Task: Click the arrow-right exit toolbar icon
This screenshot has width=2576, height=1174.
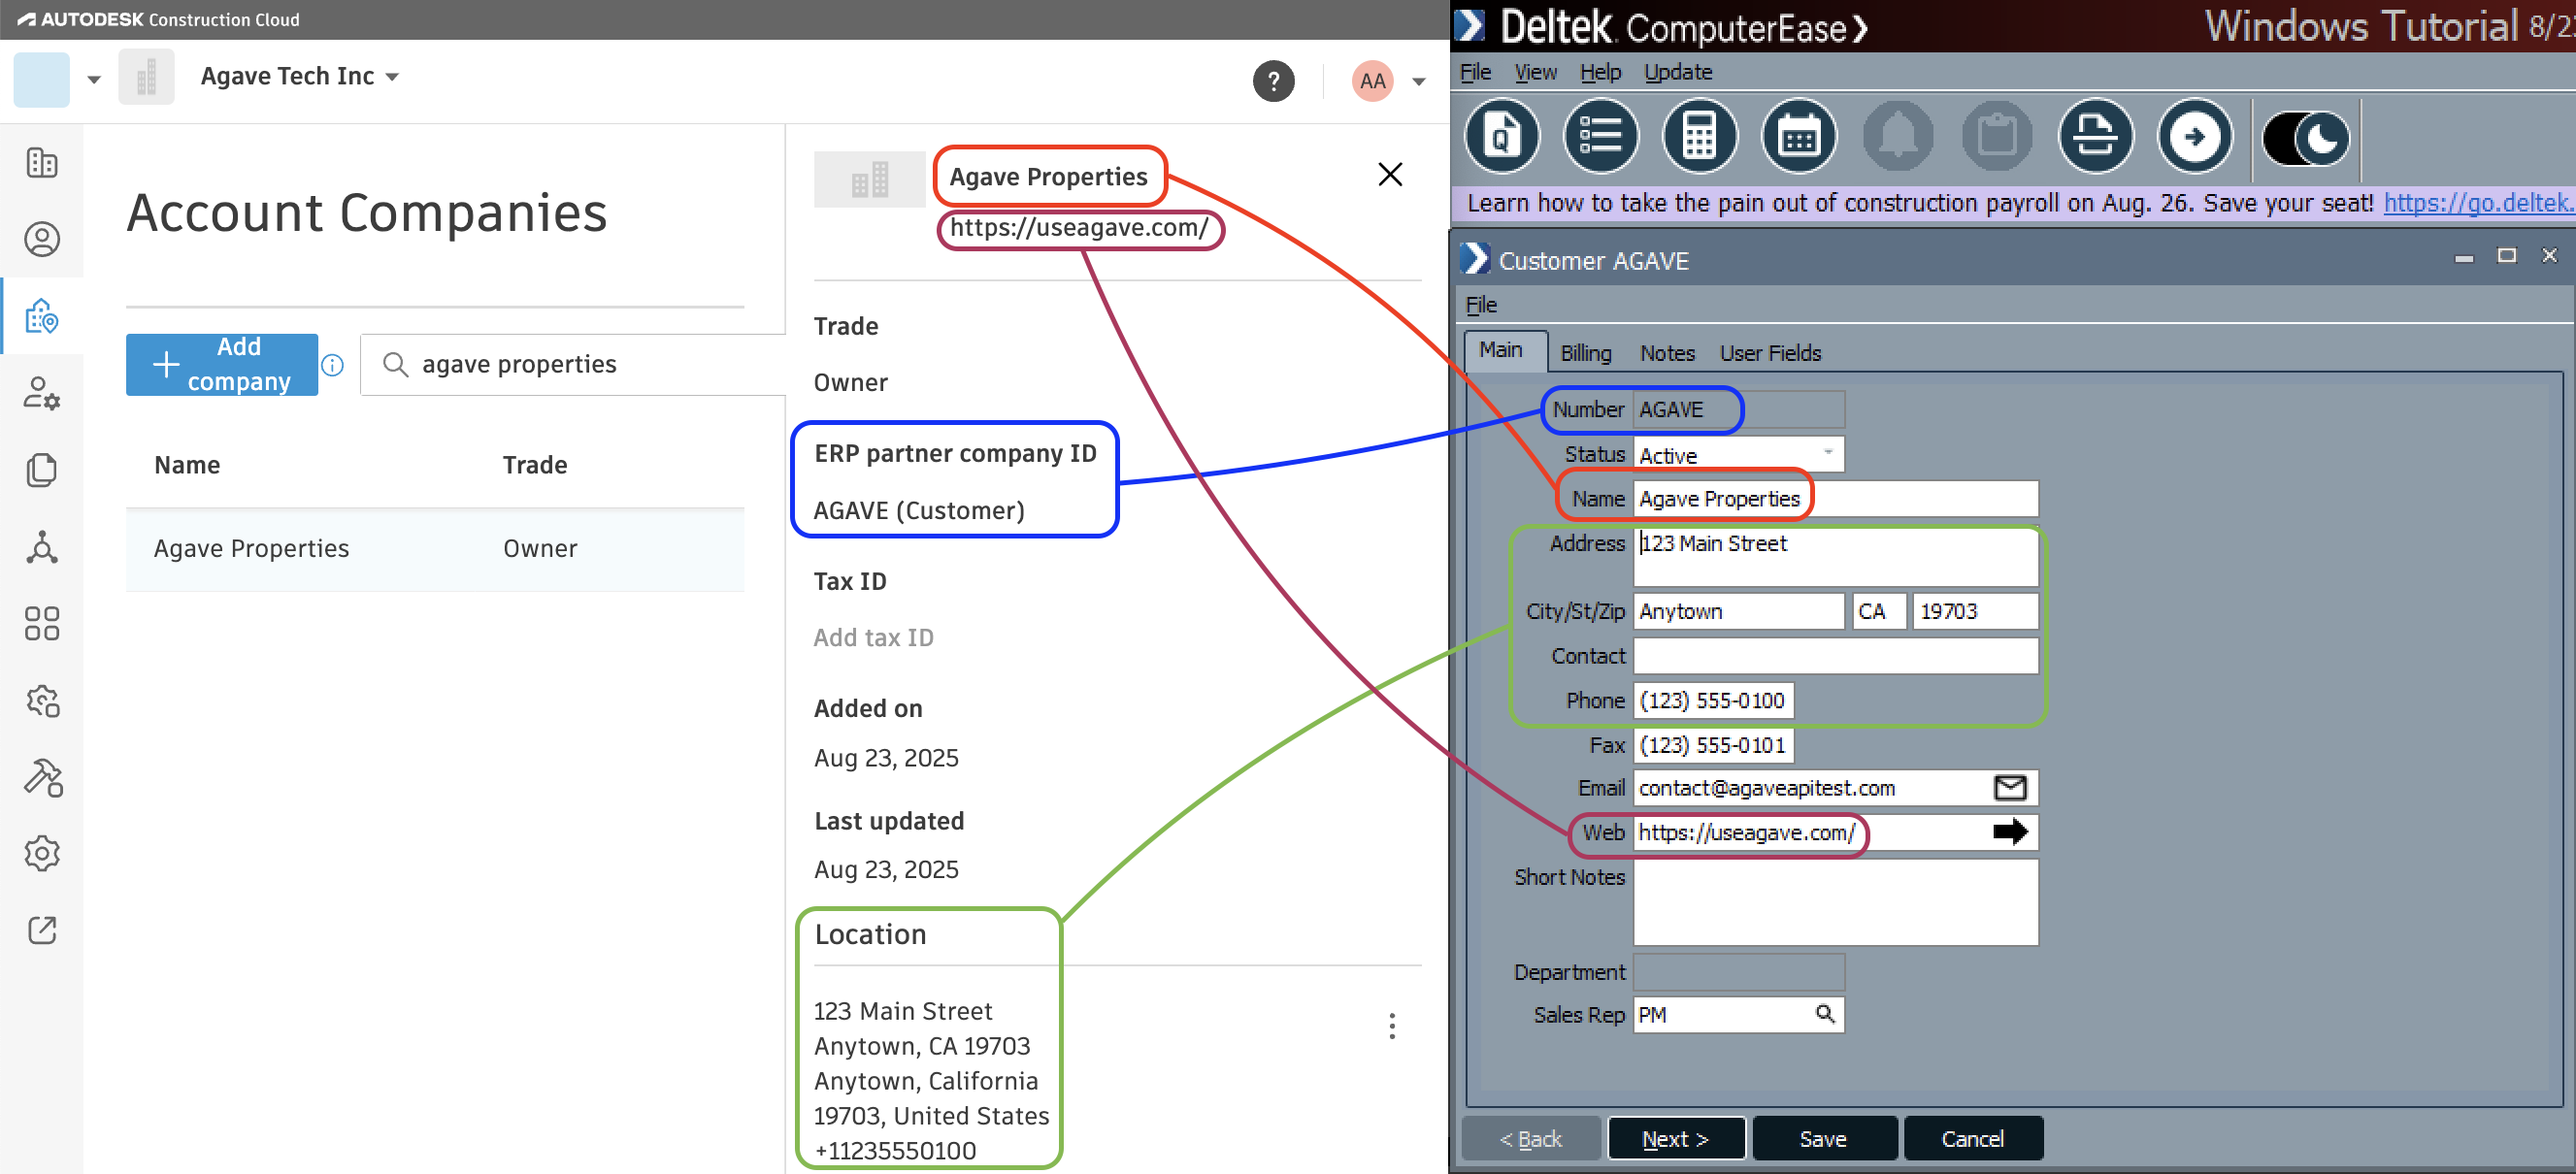Action: click(x=2195, y=136)
